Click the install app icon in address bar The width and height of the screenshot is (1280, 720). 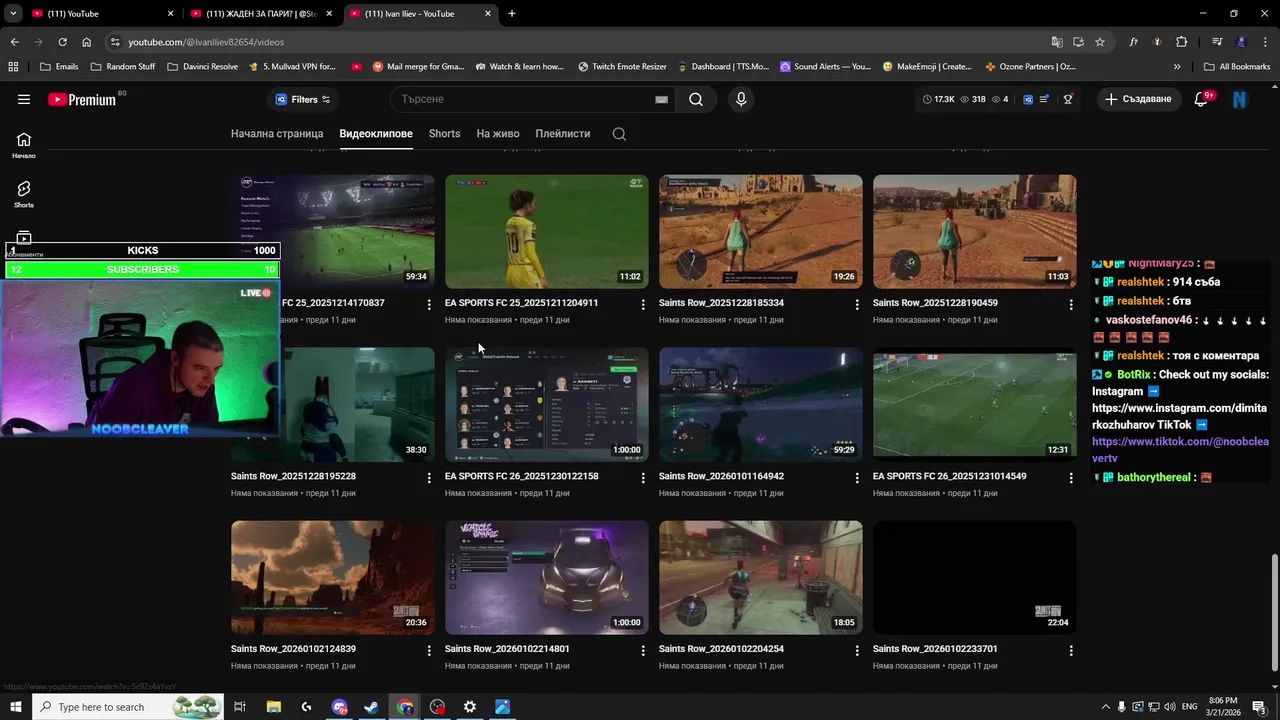1078,42
